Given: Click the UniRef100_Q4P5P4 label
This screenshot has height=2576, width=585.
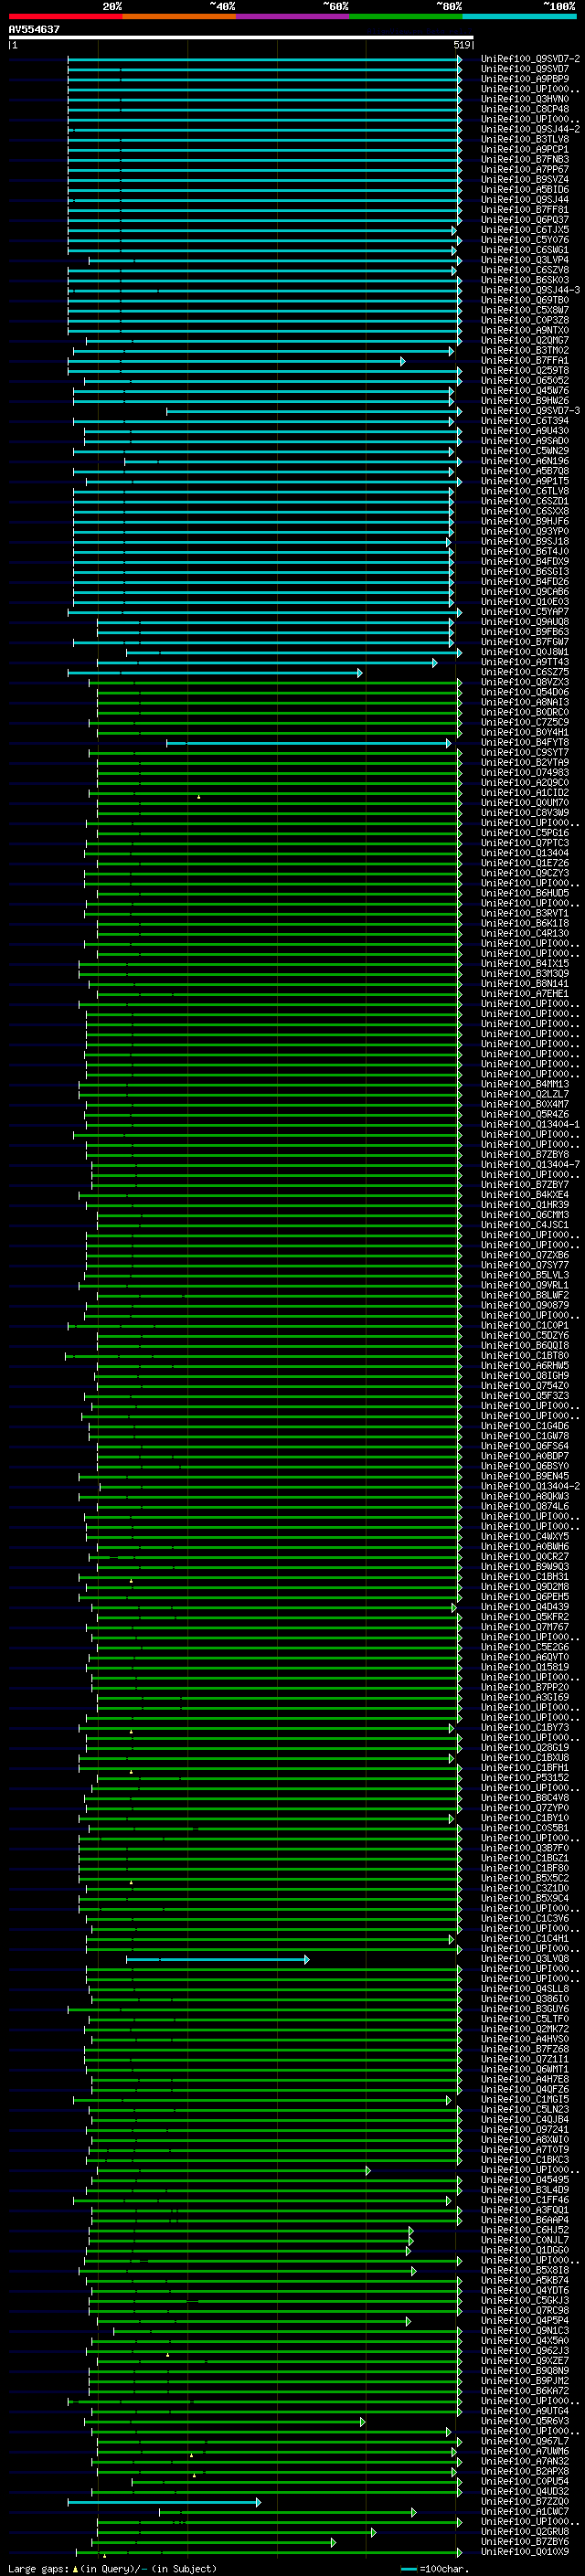Looking at the screenshot, I should (x=525, y=2321).
